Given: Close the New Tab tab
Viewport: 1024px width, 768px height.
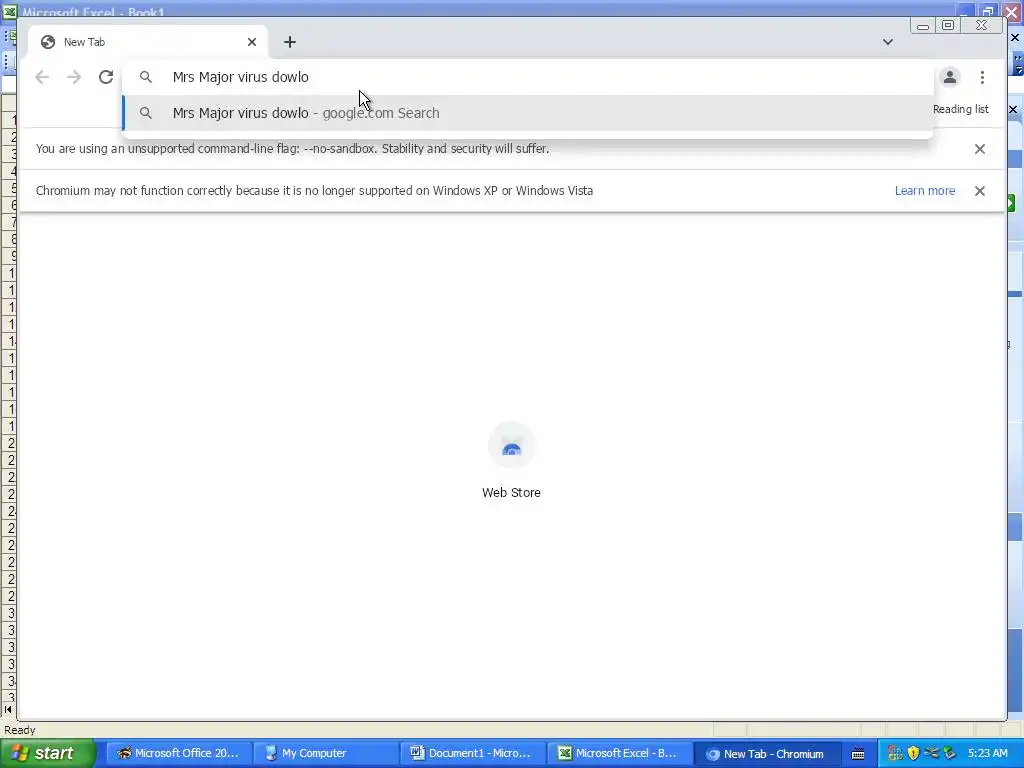Looking at the screenshot, I should pos(252,42).
